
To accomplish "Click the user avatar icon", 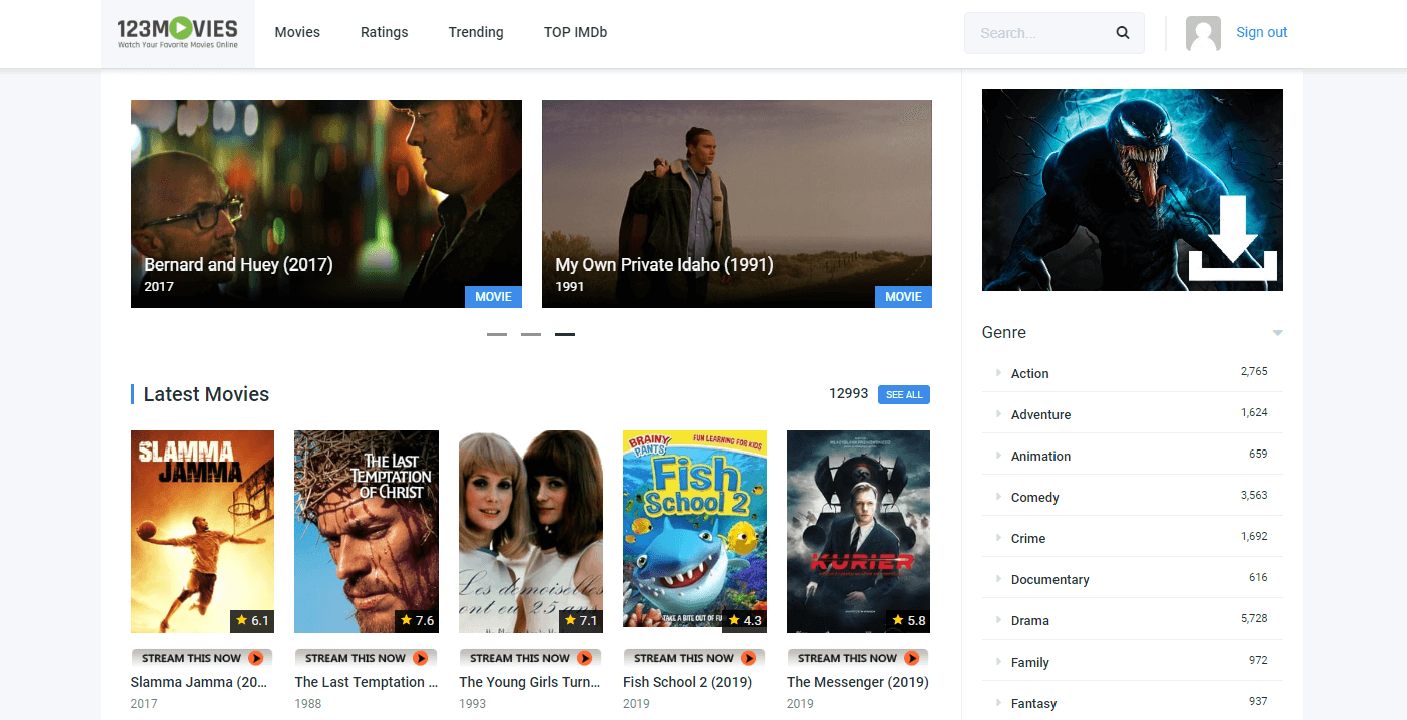I will point(1203,33).
